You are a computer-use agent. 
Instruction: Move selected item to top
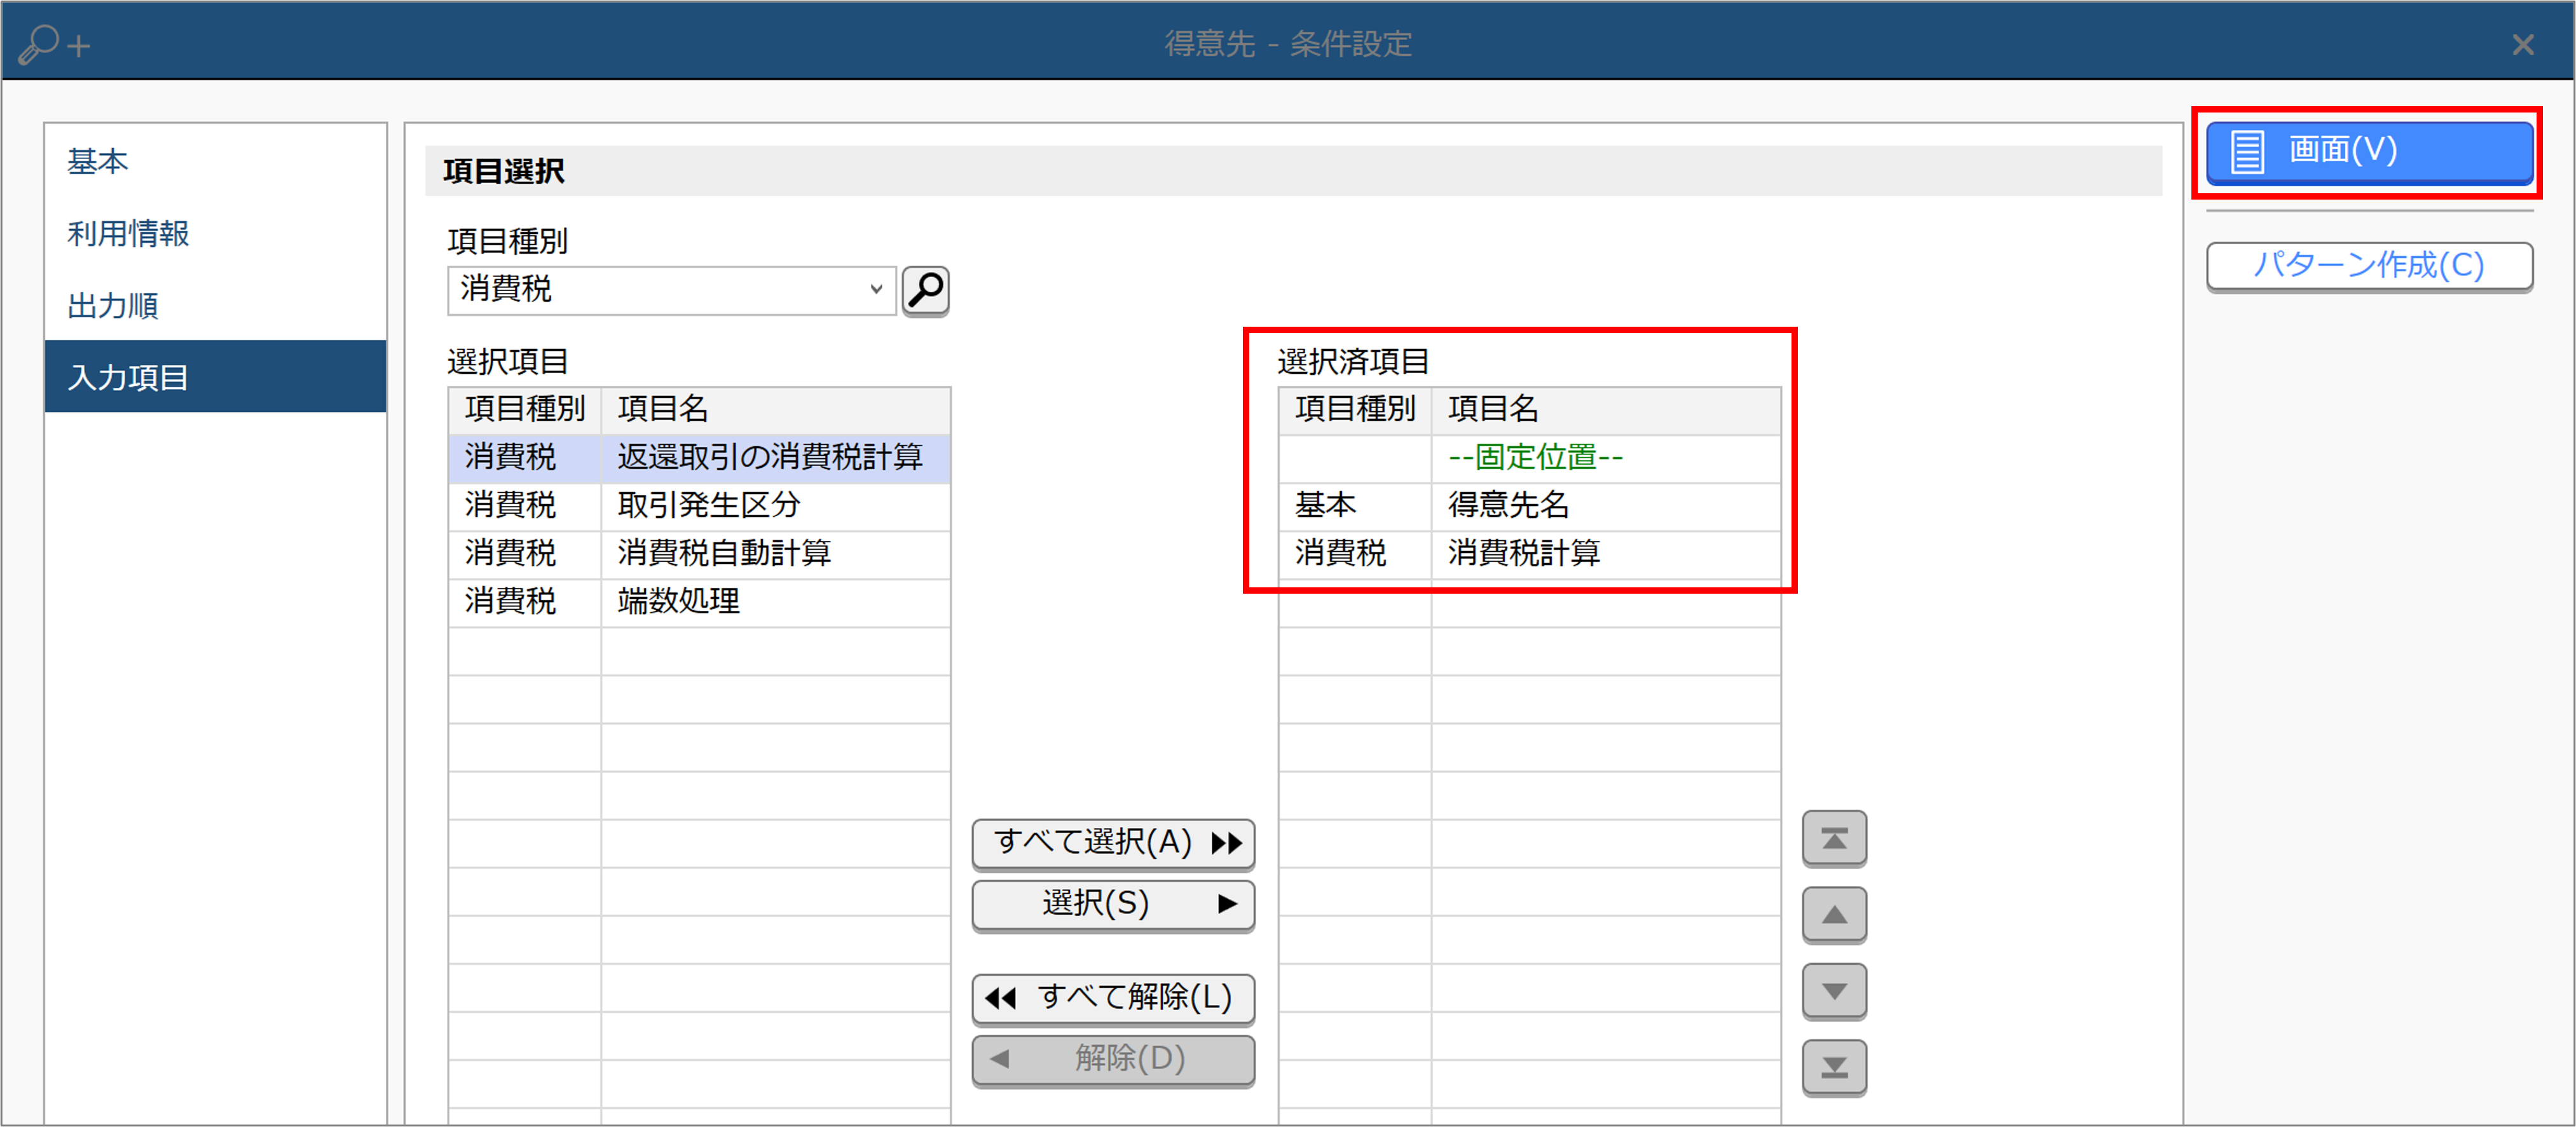pyautogui.click(x=1834, y=838)
